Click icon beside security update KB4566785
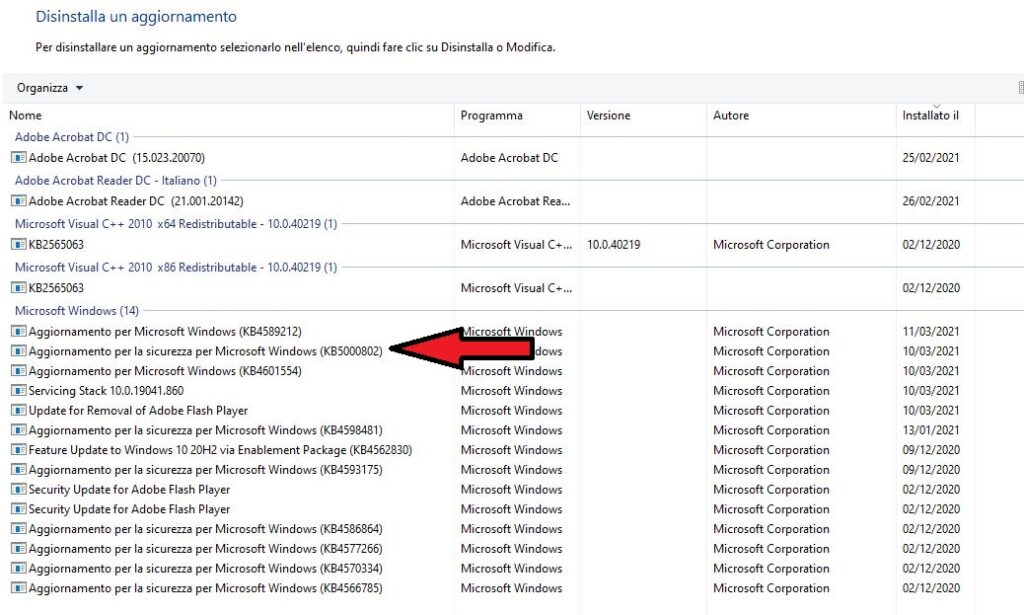The width and height of the screenshot is (1024, 615). 19,588
